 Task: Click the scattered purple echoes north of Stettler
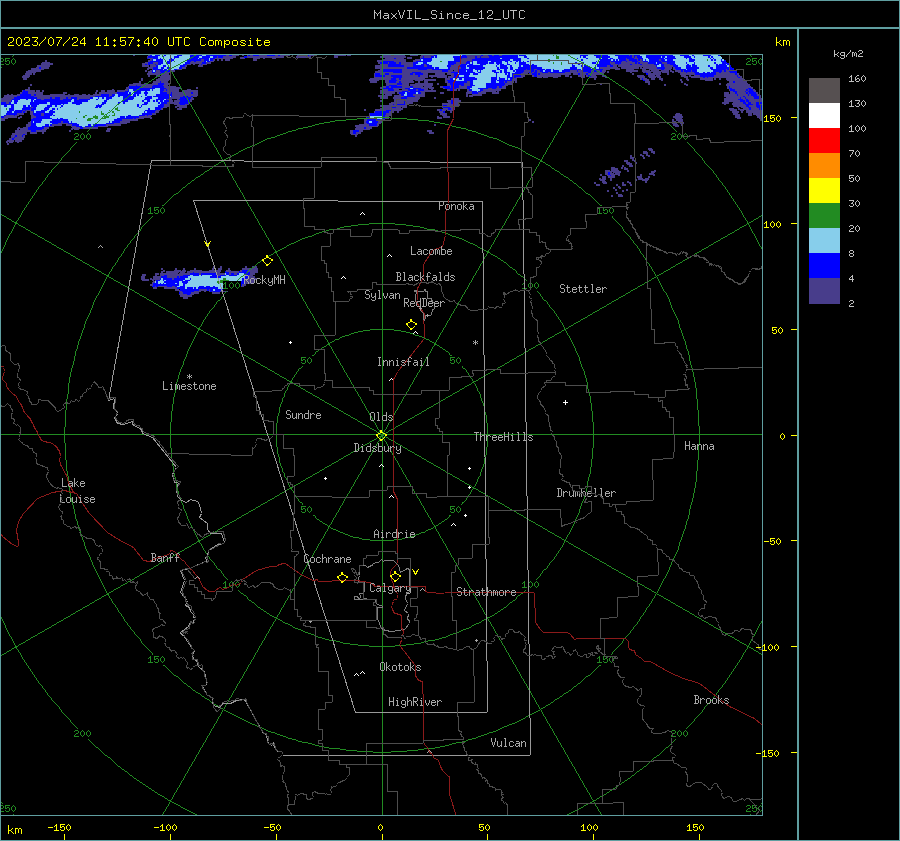pos(624,172)
